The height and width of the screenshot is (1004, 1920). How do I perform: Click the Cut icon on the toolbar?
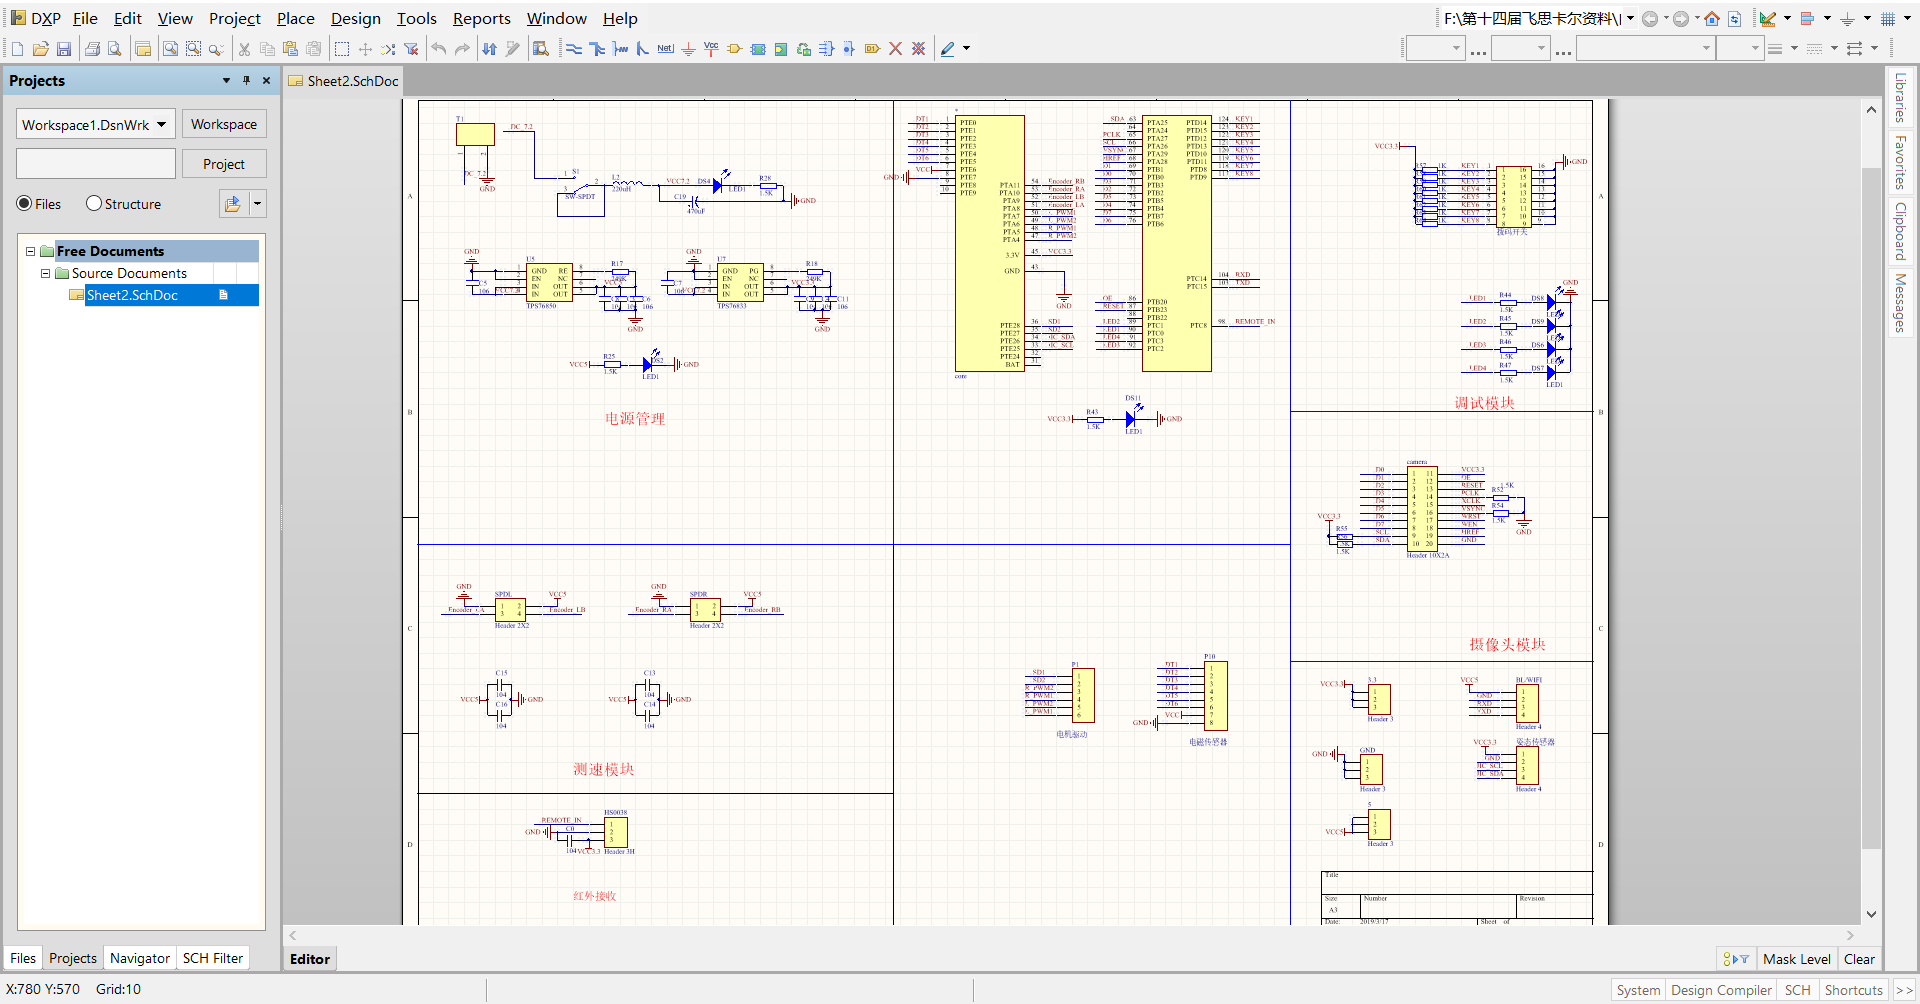pos(243,48)
